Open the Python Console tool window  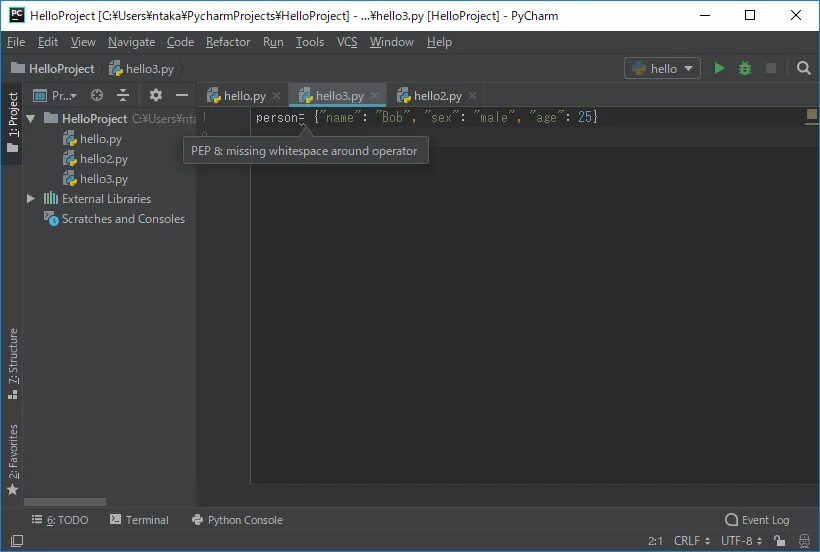[x=237, y=520]
